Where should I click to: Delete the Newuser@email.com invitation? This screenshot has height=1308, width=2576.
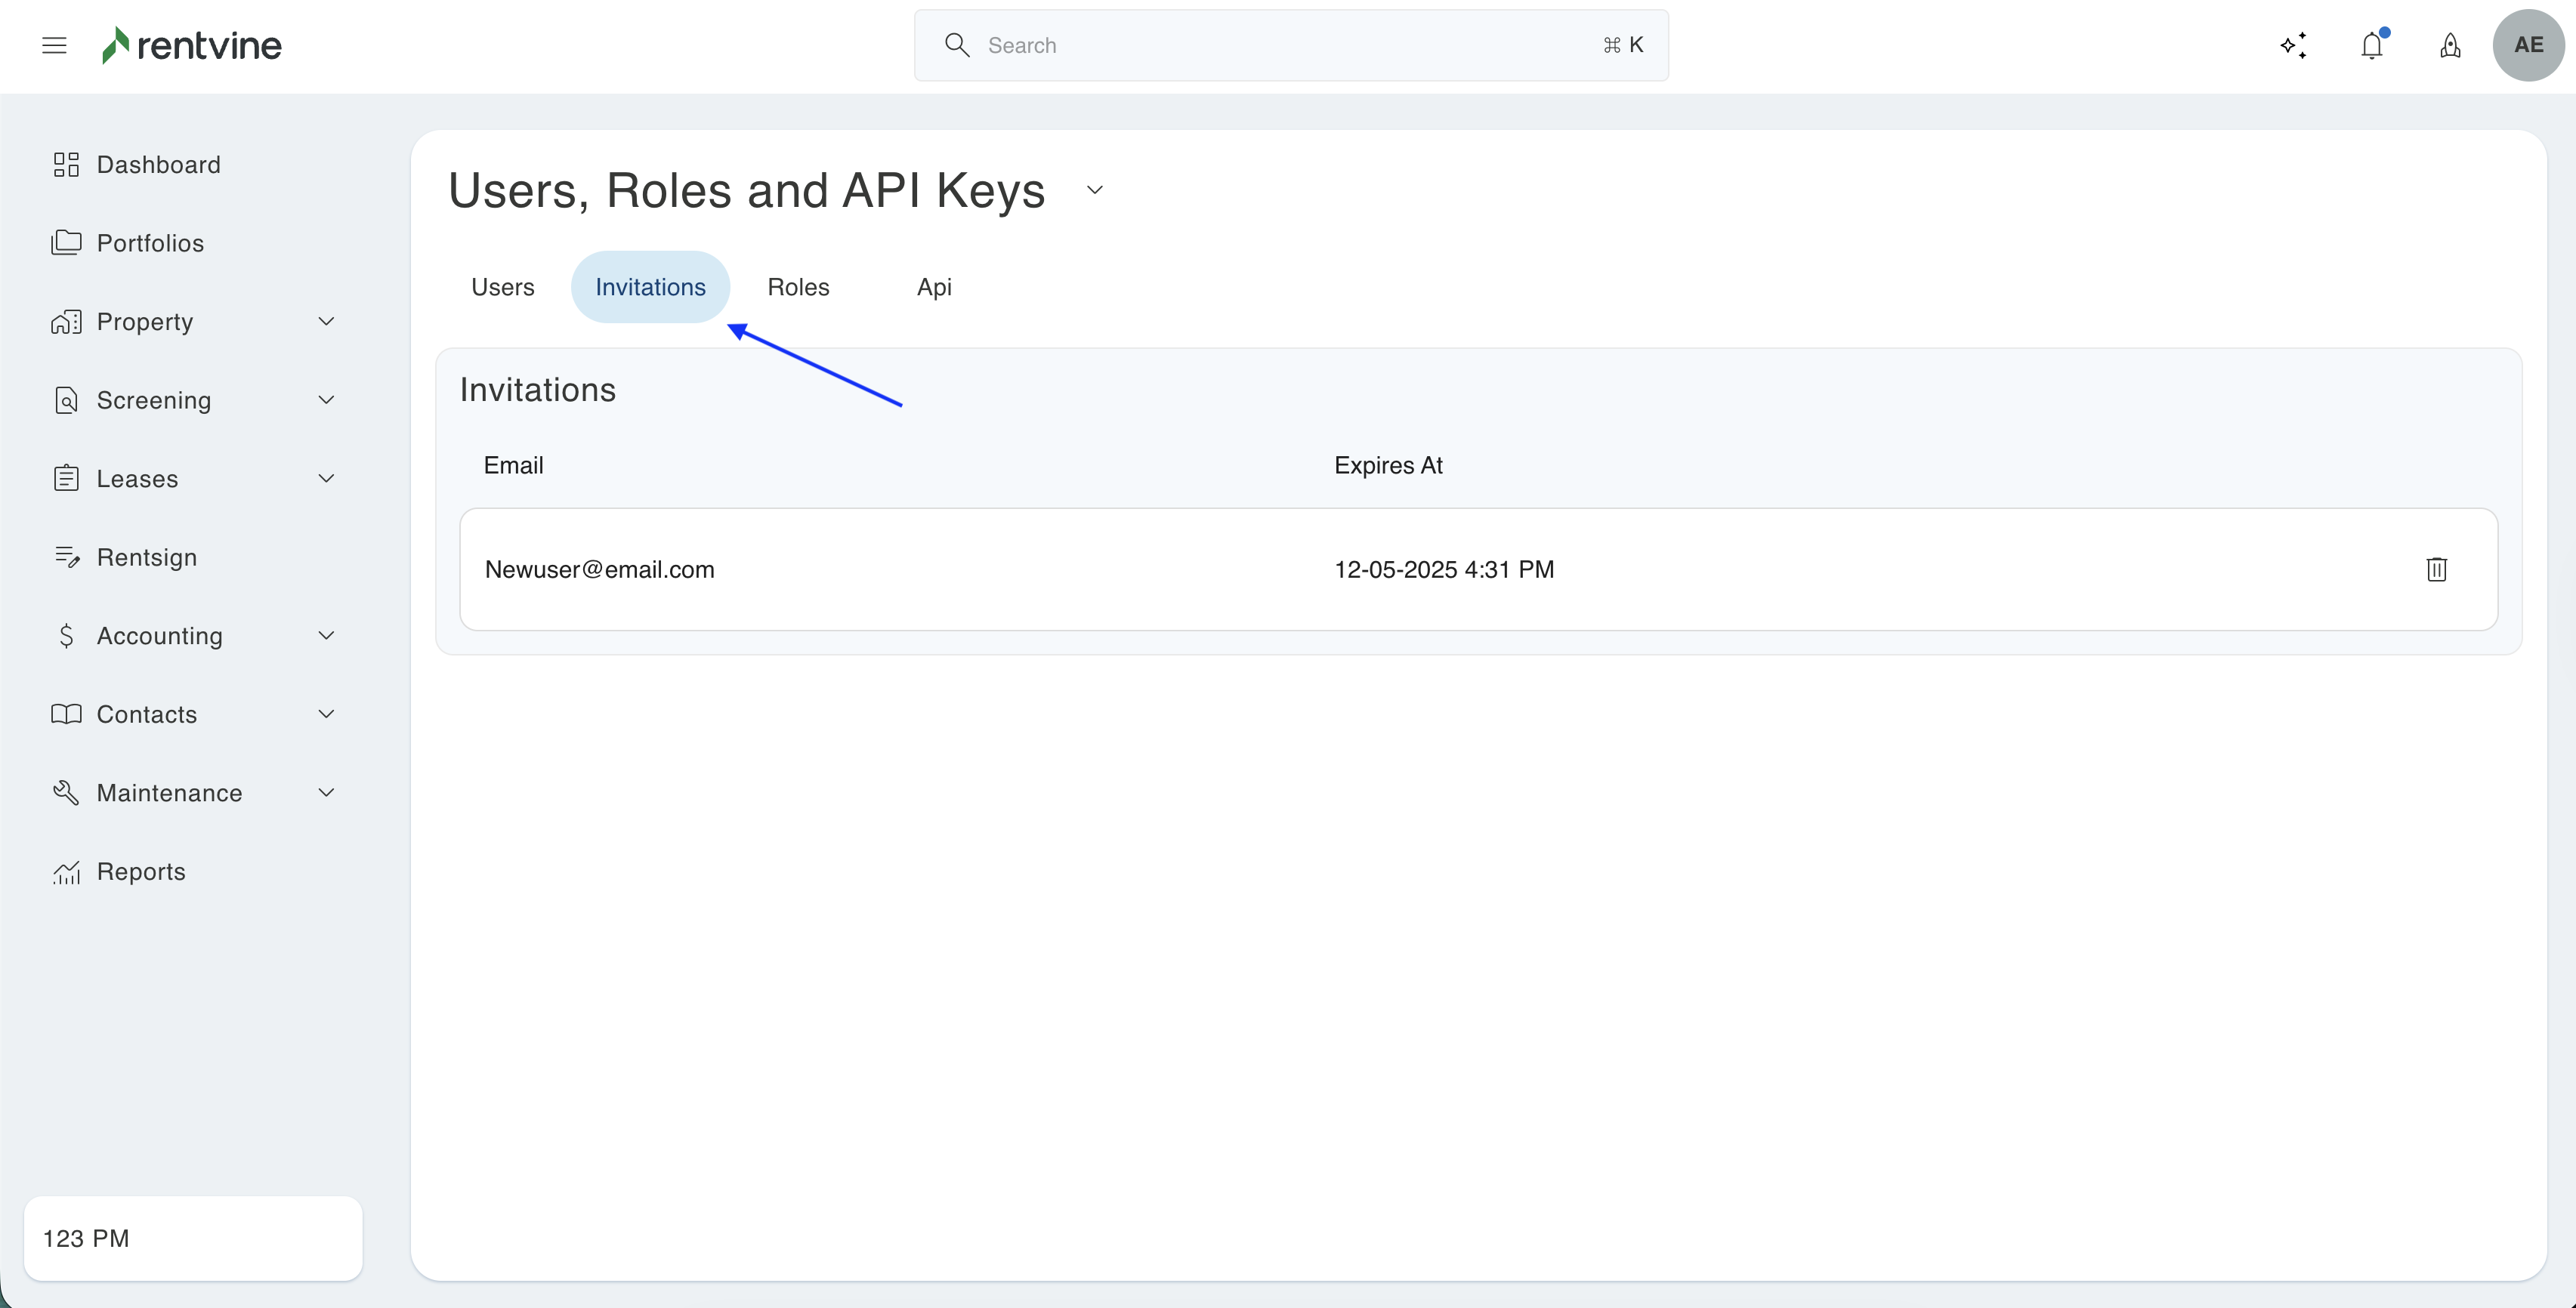tap(2436, 569)
